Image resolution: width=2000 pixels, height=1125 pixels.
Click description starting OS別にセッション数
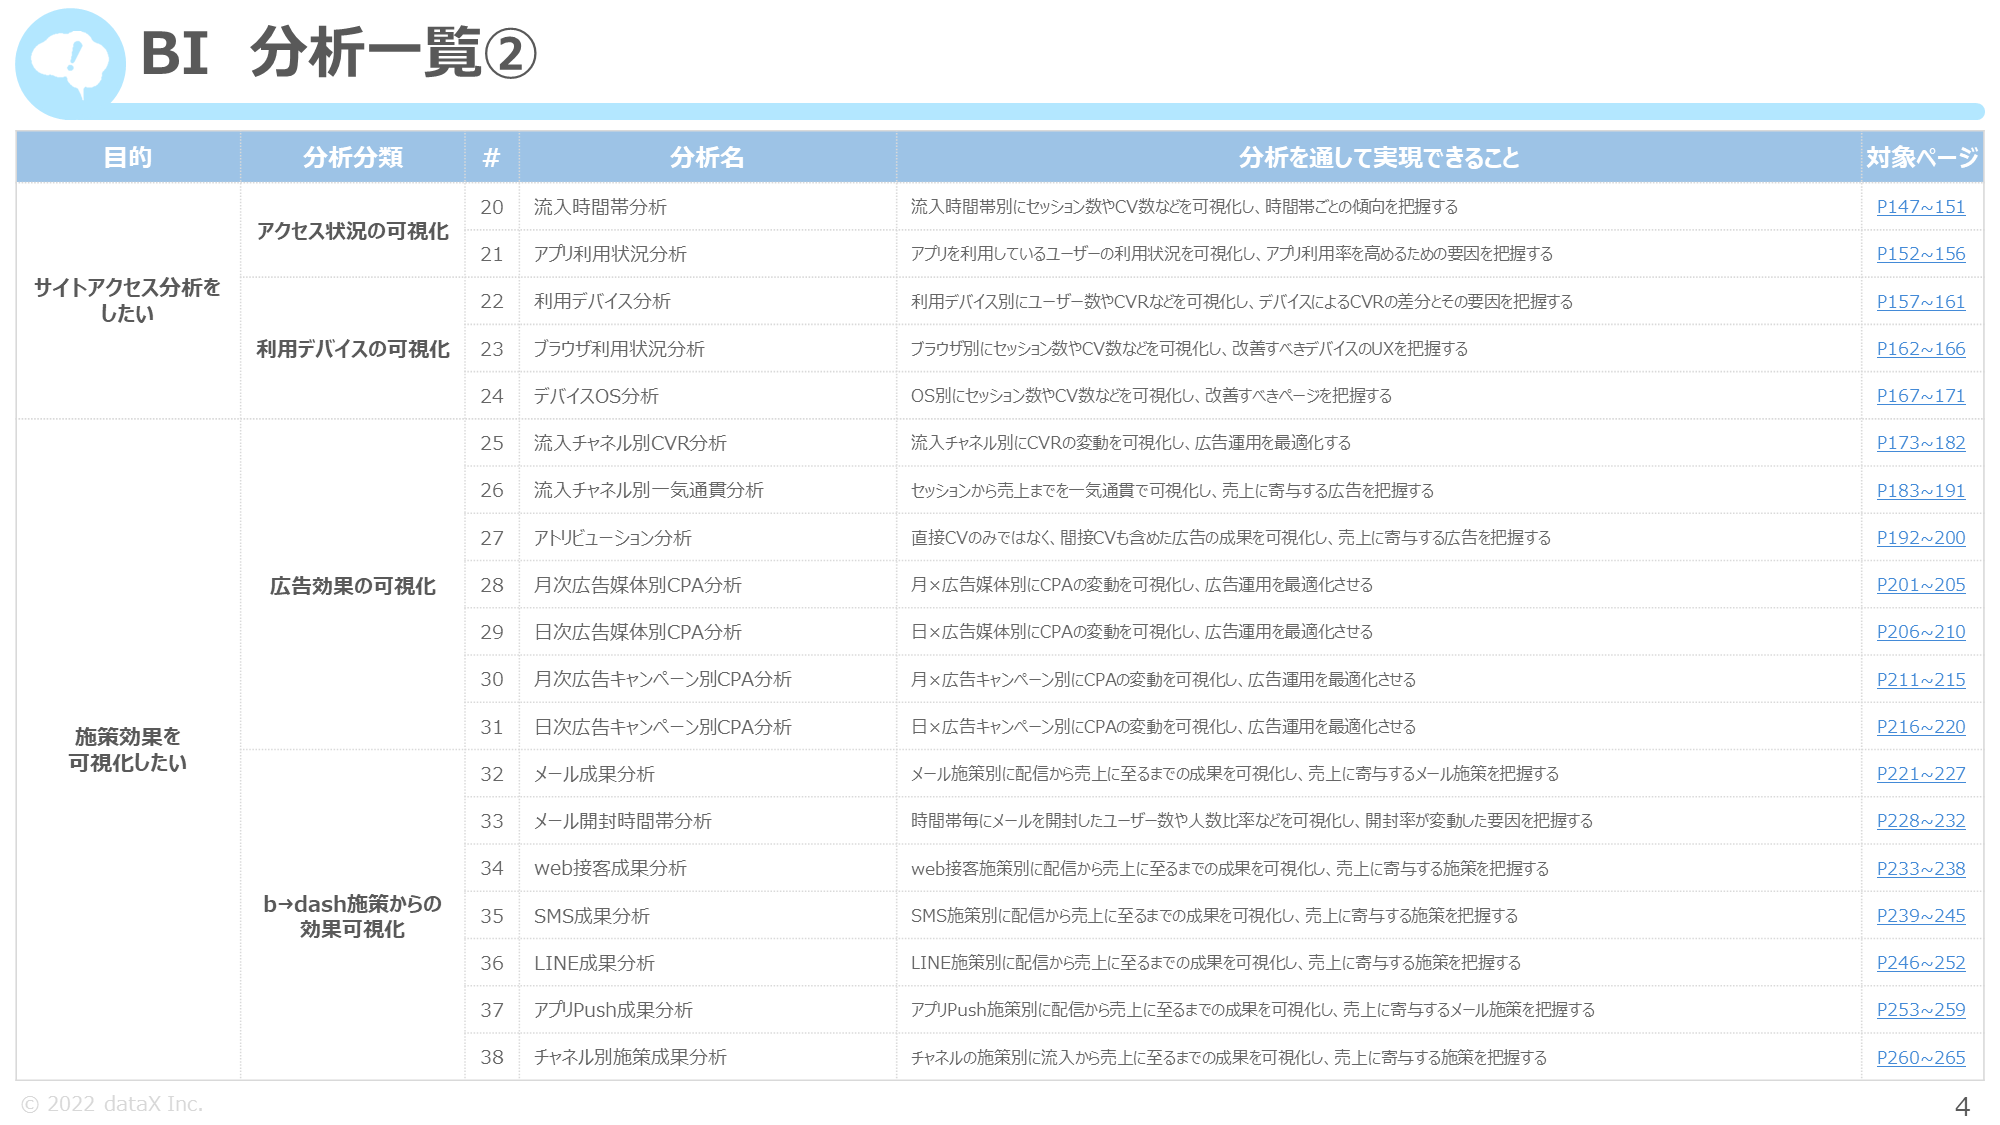point(1151,396)
